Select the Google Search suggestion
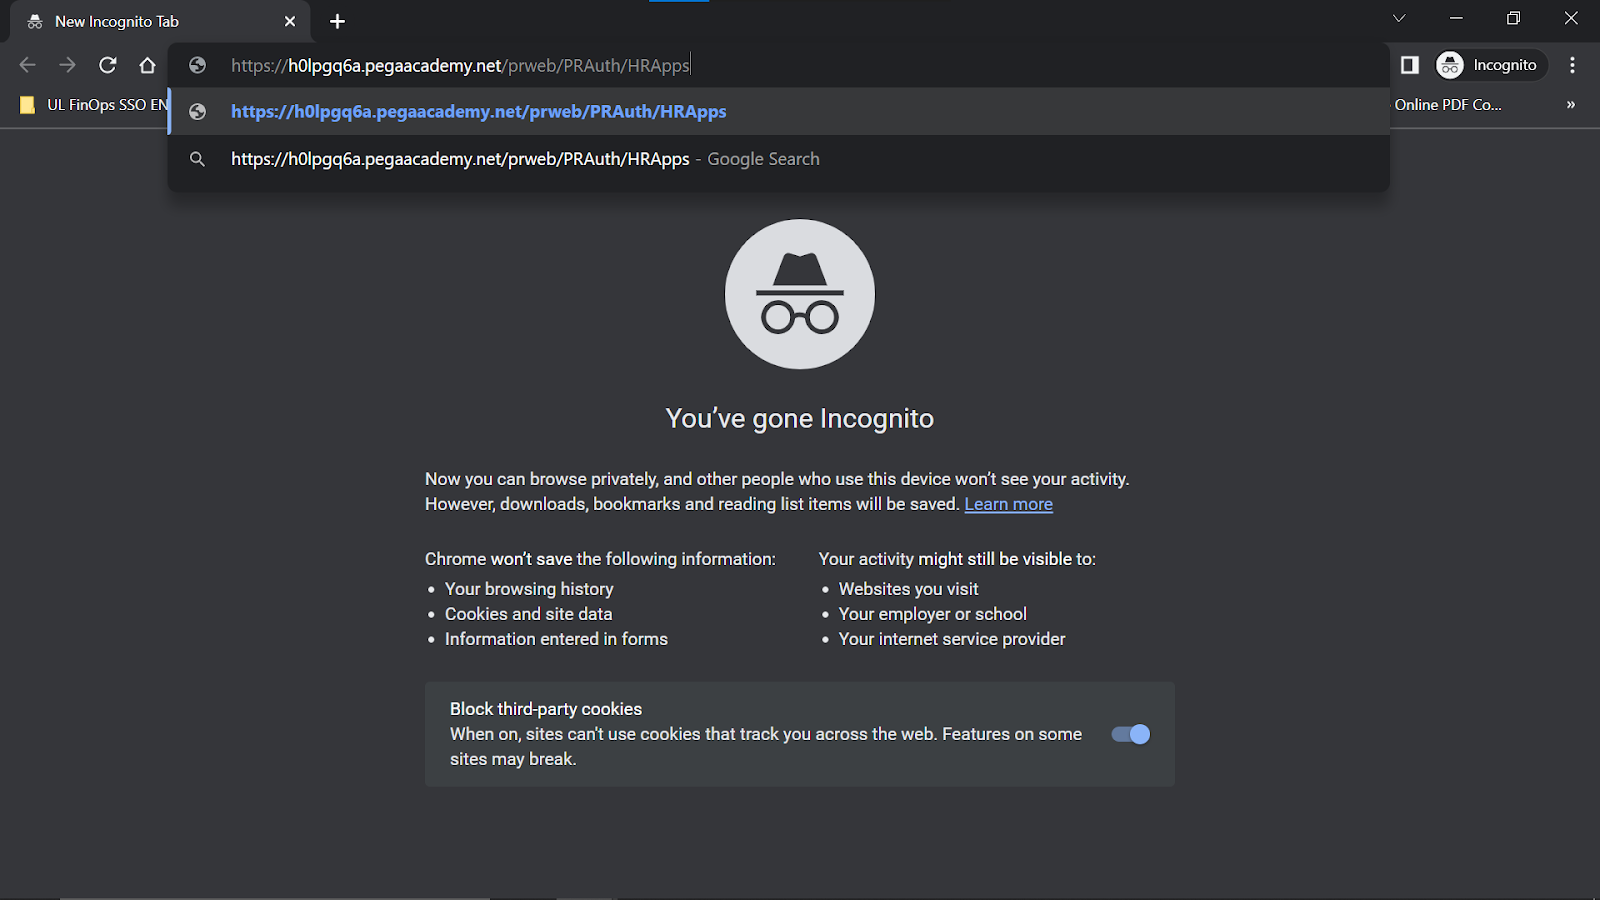Image resolution: width=1600 pixels, height=900 pixels. pyautogui.click(x=780, y=159)
